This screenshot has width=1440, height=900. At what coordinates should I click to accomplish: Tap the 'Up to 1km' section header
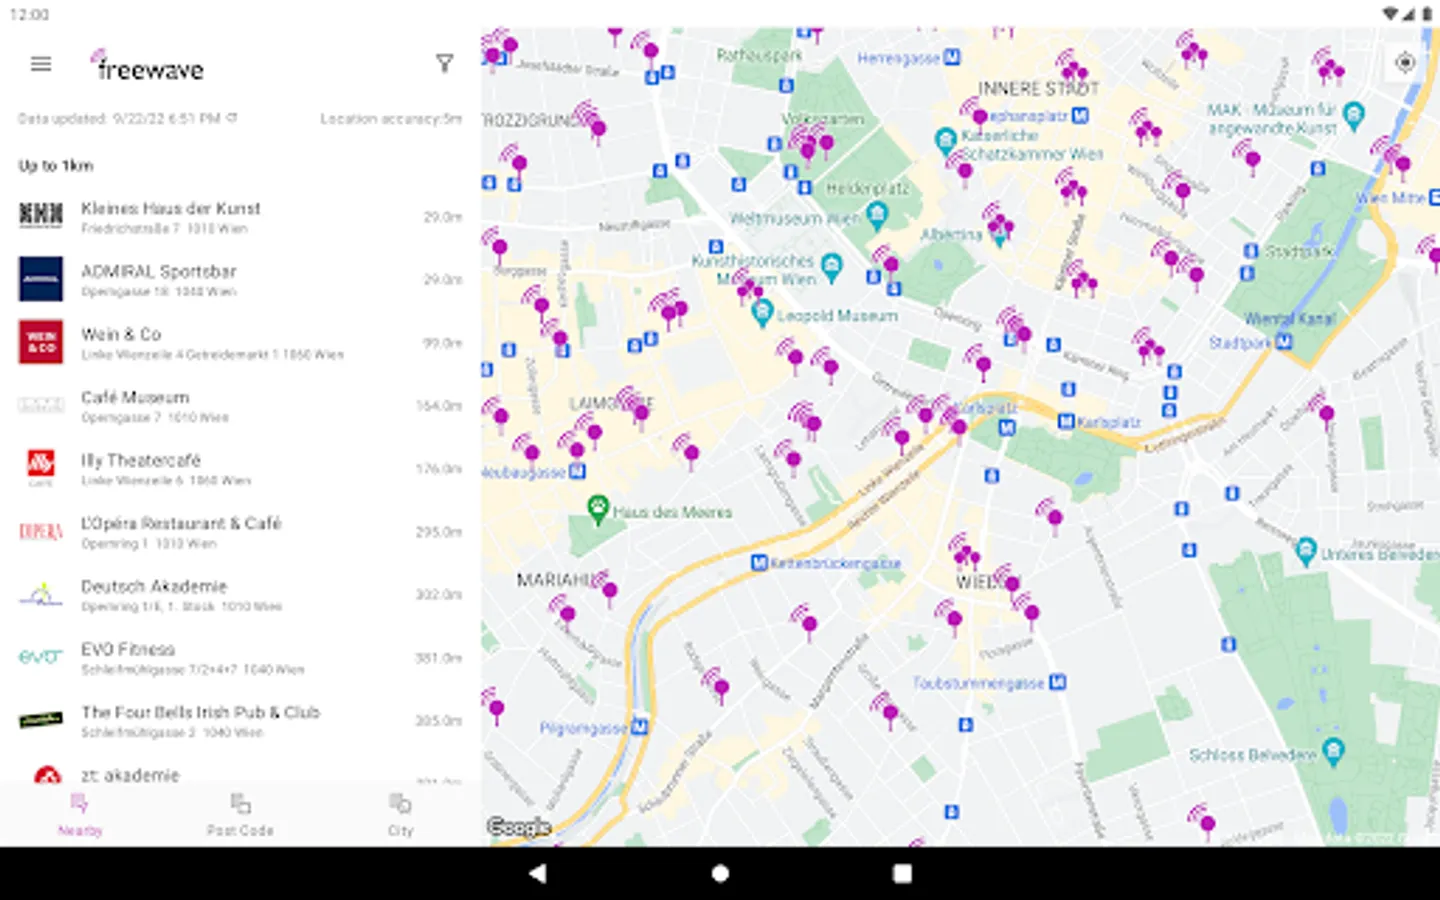pyautogui.click(x=56, y=165)
